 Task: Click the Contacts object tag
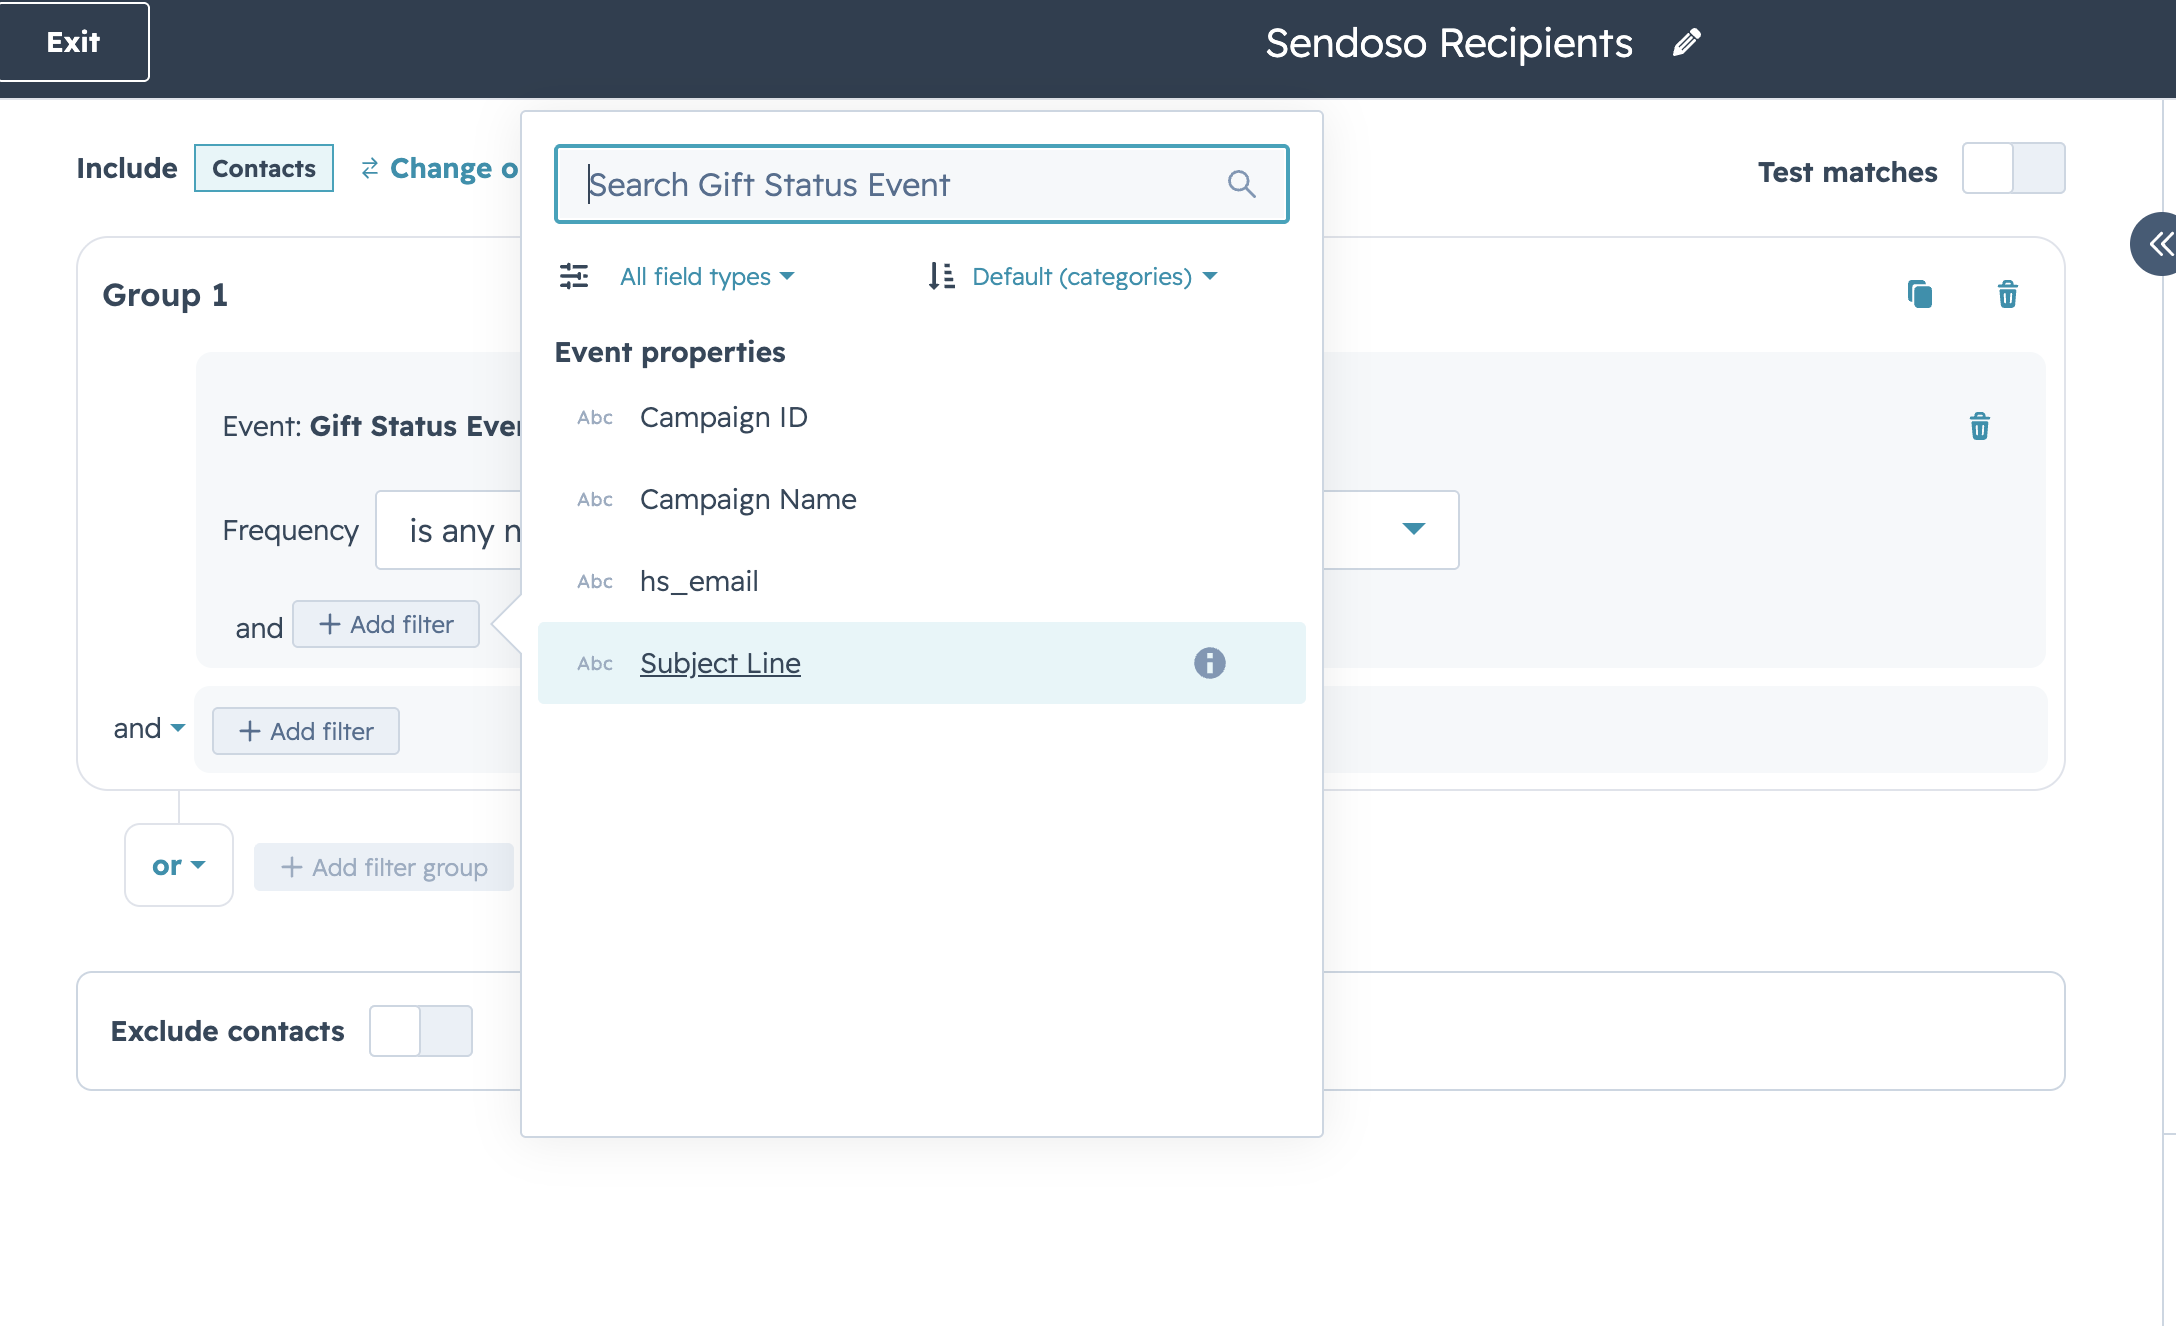point(264,168)
